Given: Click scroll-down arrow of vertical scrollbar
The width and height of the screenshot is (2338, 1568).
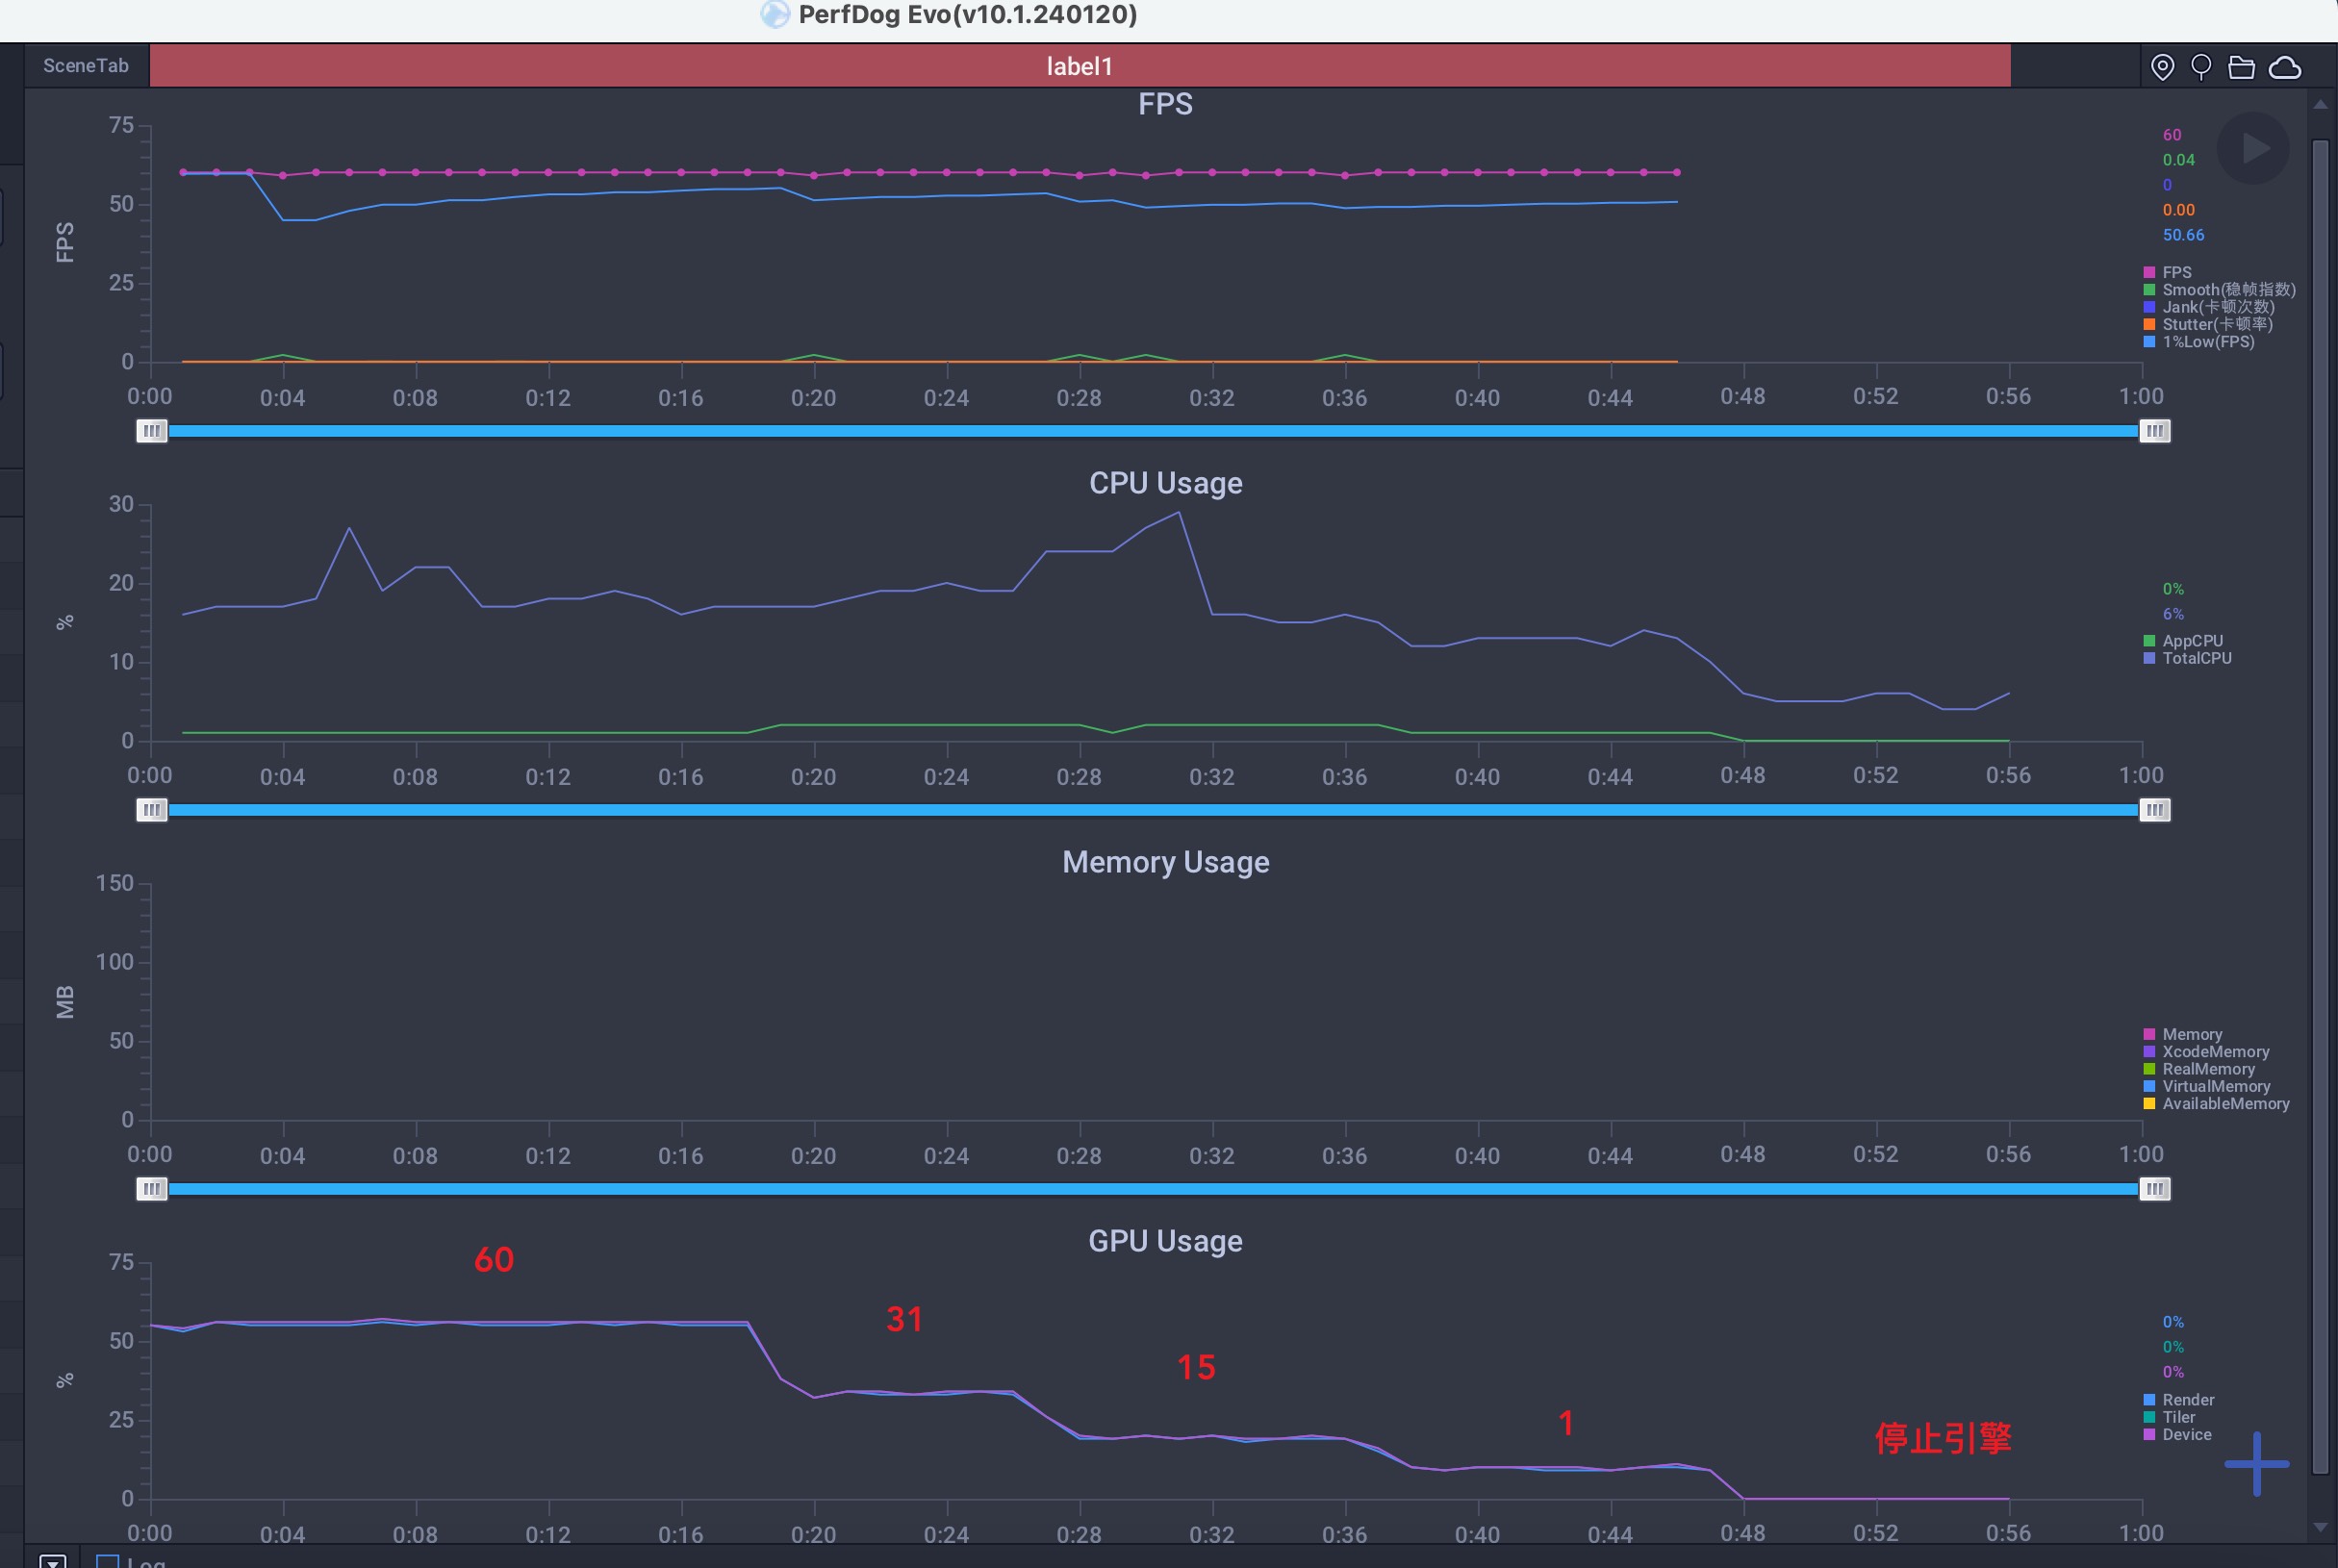Looking at the screenshot, I should pos(2320,1527).
